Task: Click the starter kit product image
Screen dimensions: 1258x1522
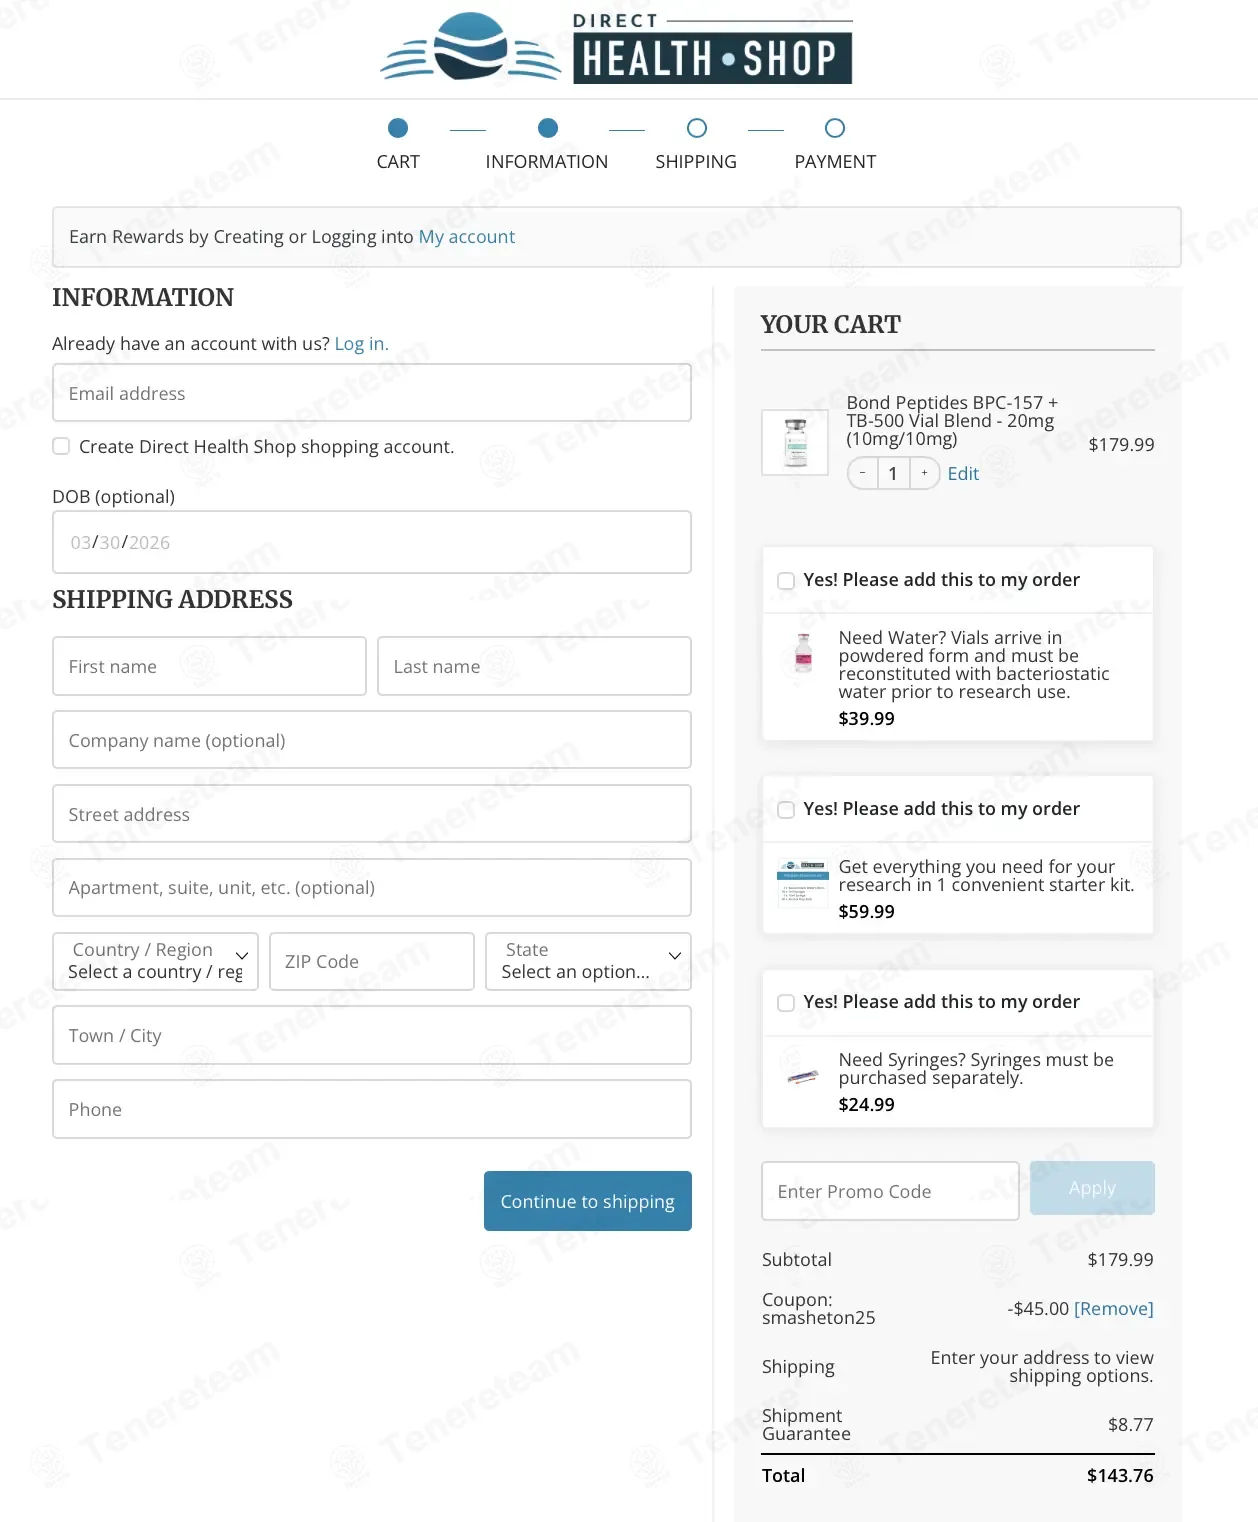Action: click(802, 881)
